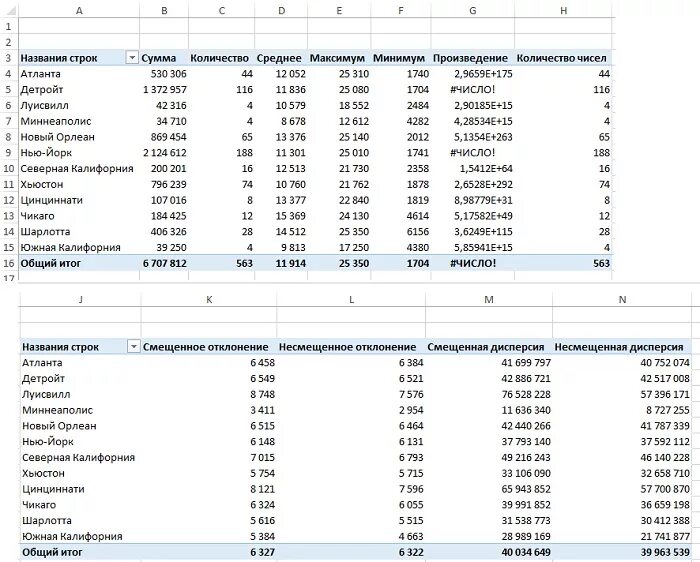Viewport: 700px width, 562px height.
Task: Click 'Чикаго' in the top table
Action: point(37,216)
